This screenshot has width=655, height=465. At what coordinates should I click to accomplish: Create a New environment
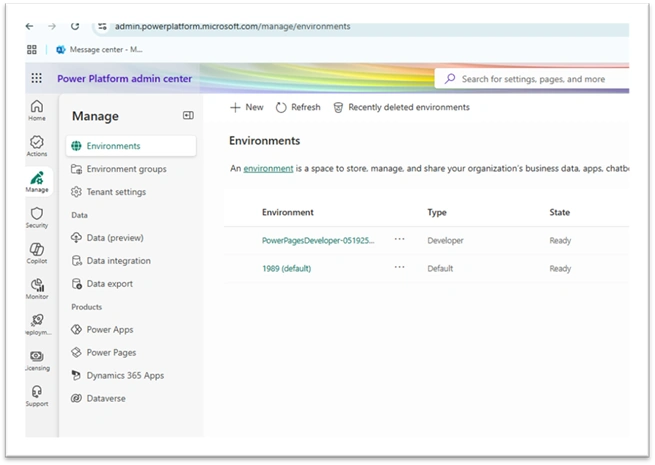(247, 107)
